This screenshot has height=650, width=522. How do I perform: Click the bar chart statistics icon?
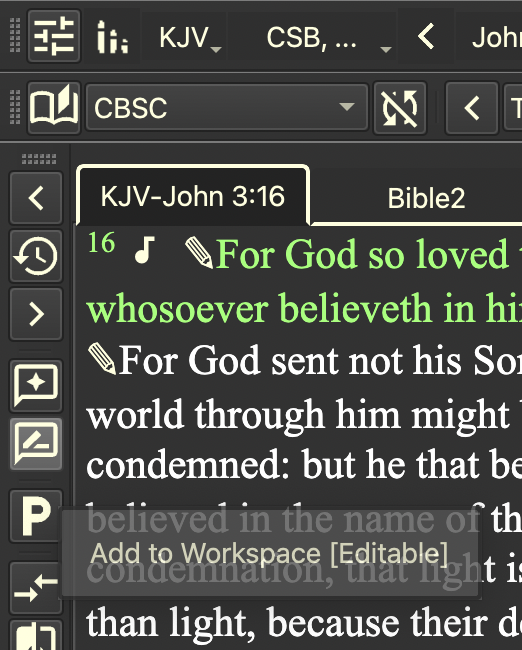point(112,38)
